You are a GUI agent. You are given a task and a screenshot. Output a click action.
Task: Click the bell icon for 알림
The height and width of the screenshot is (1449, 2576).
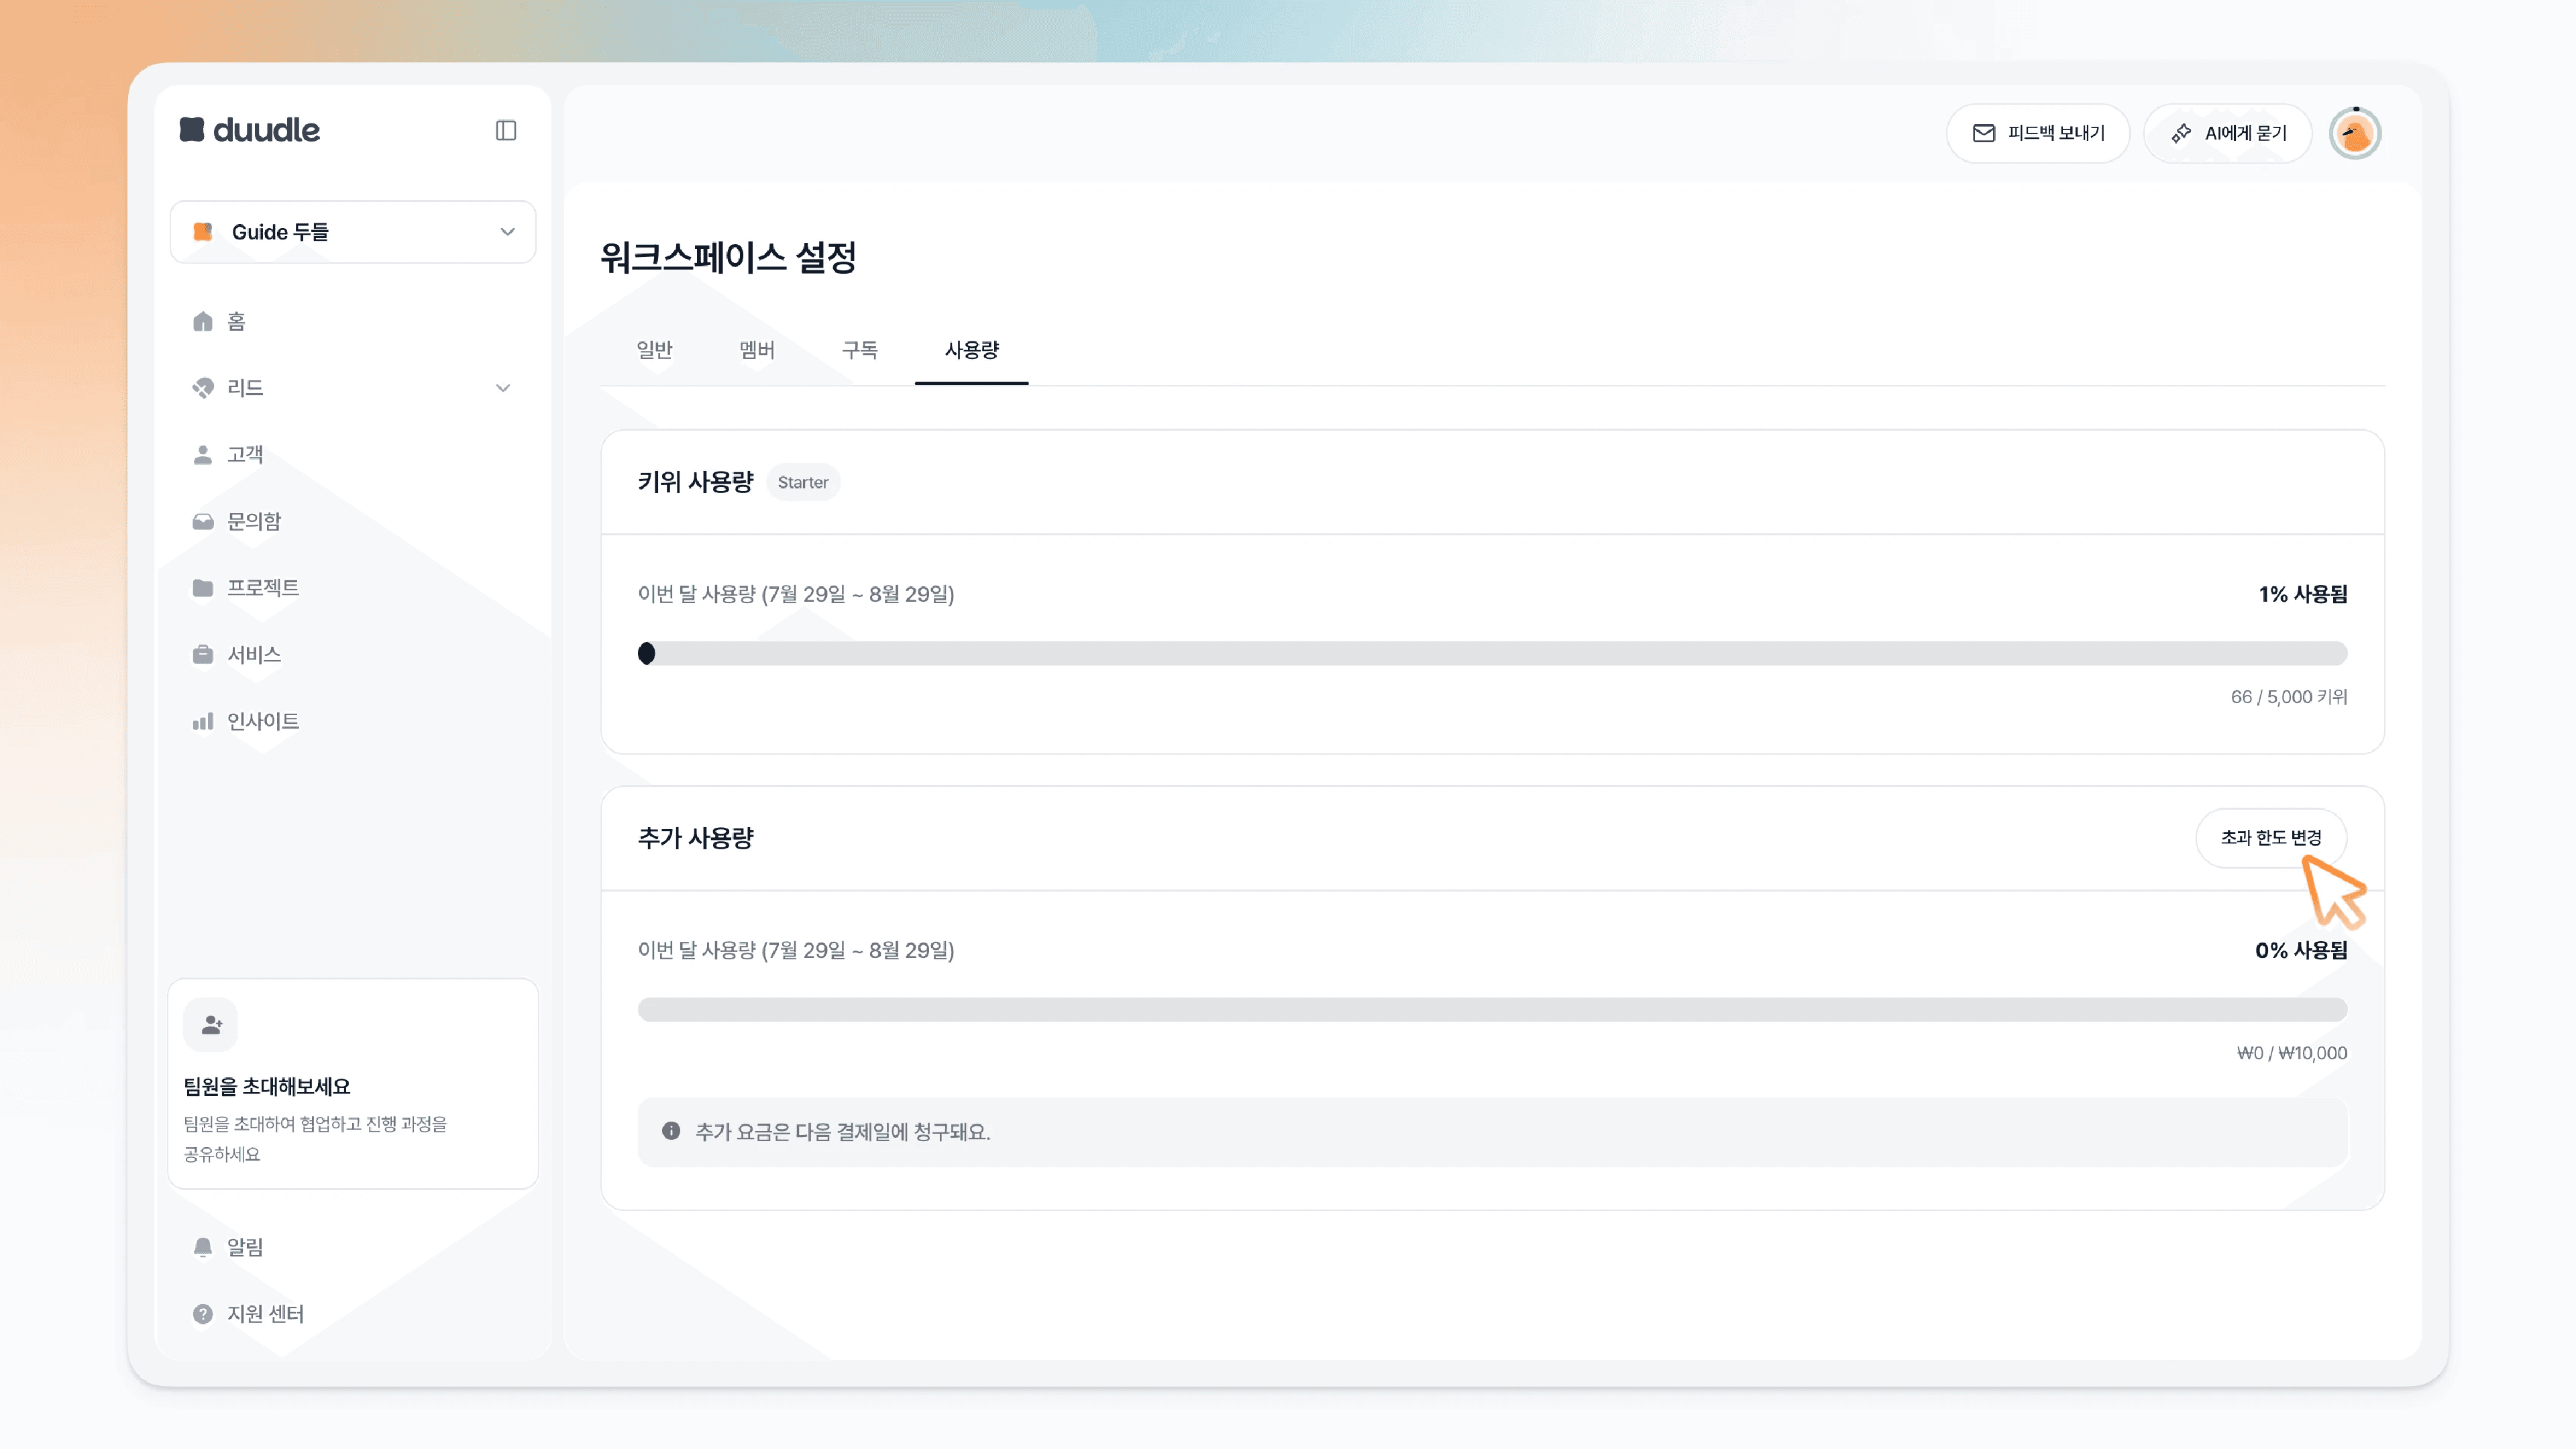[203, 1247]
